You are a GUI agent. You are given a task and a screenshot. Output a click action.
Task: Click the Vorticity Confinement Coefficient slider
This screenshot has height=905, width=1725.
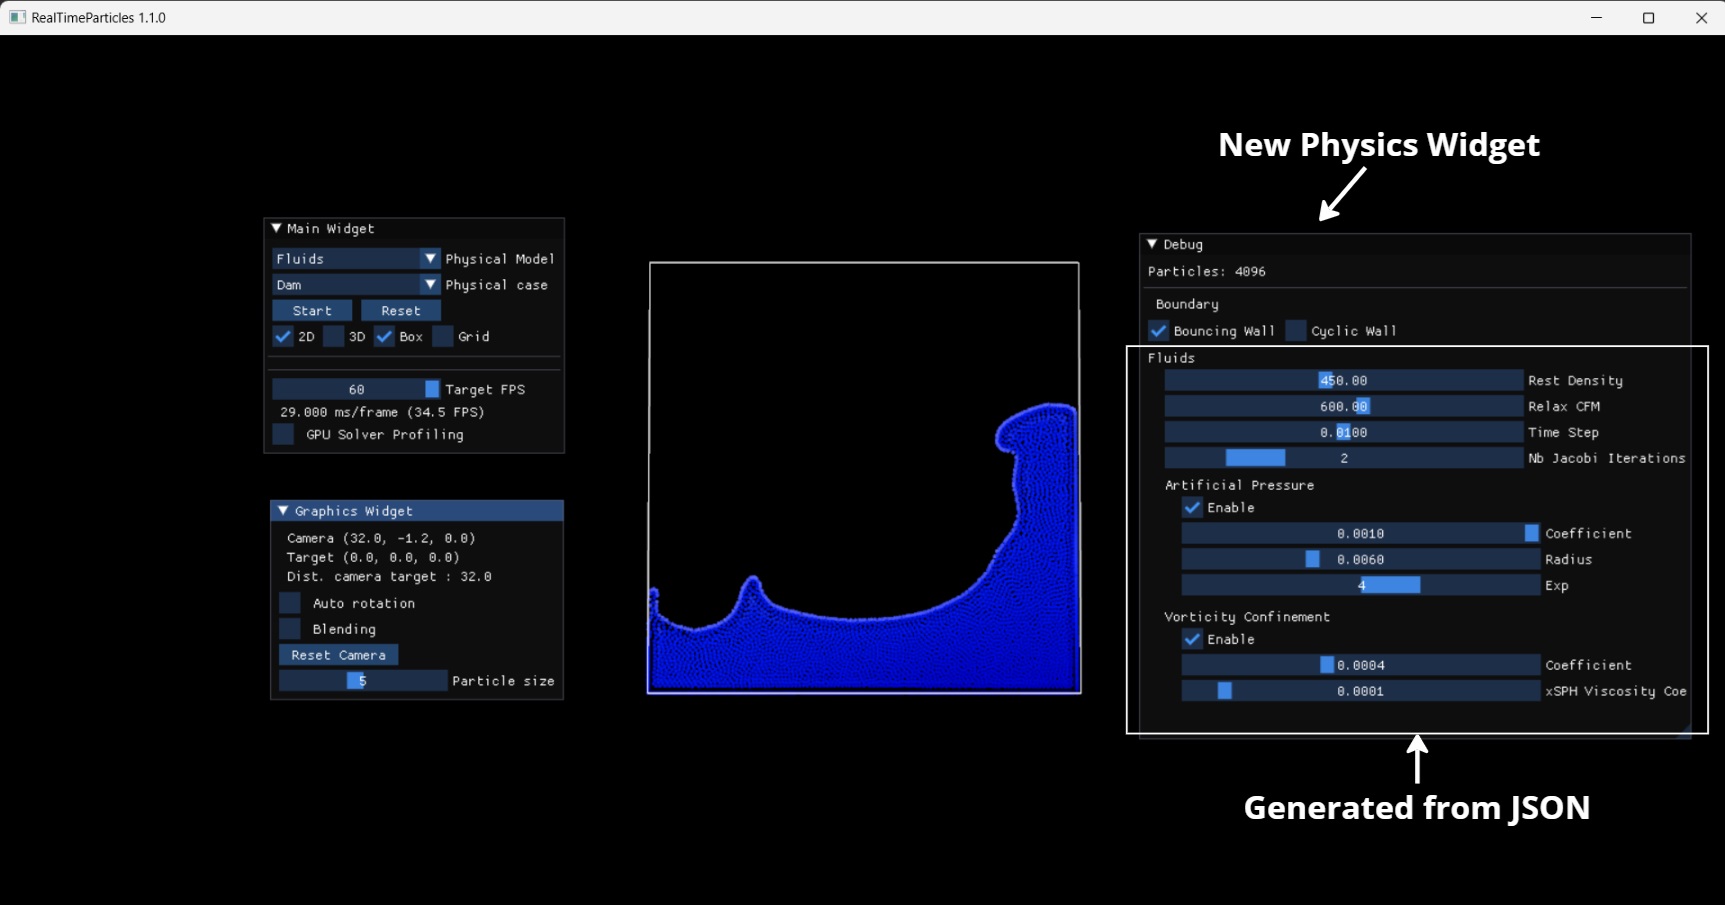tap(1360, 665)
